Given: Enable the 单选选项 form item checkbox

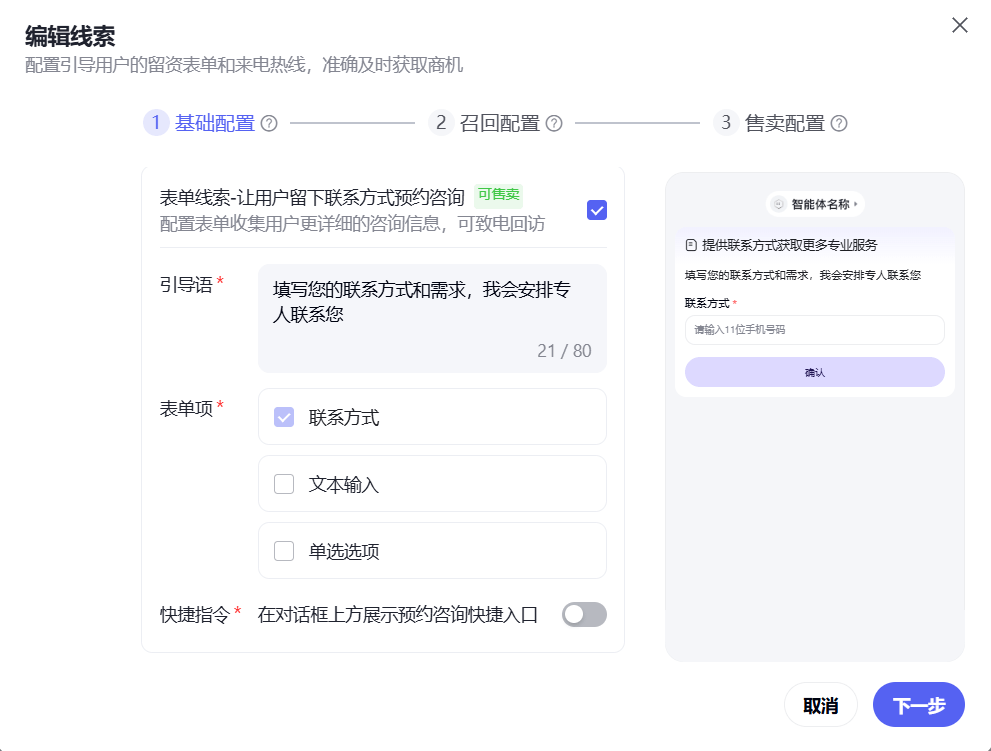Looking at the screenshot, I should point(283,550).
